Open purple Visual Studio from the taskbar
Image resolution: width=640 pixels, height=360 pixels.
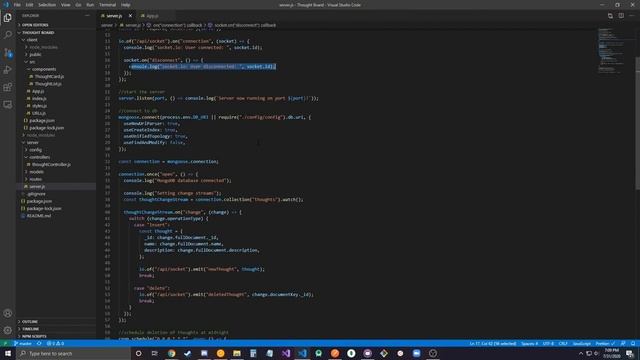click(x=286, y=353)
